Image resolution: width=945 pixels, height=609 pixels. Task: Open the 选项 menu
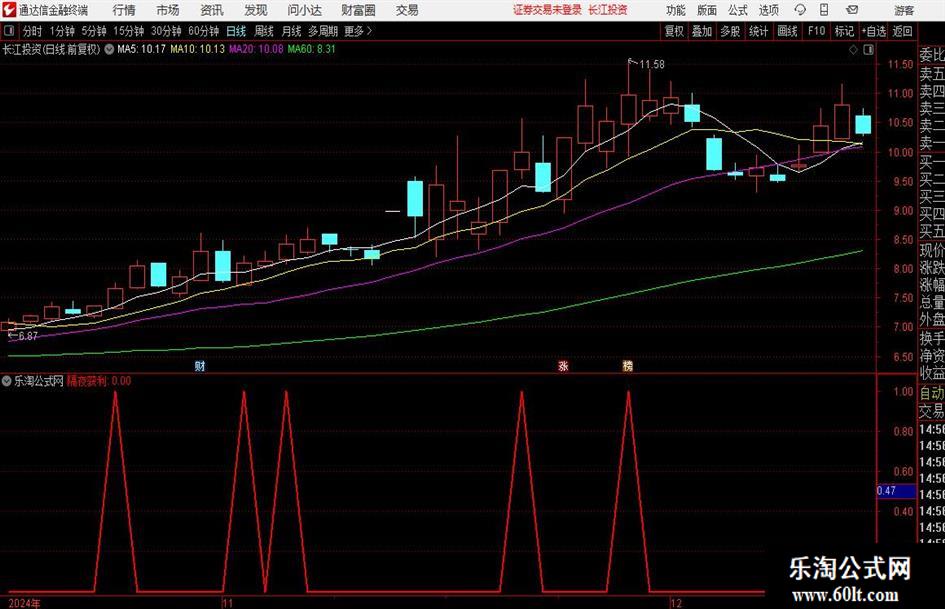pos(768,10)
